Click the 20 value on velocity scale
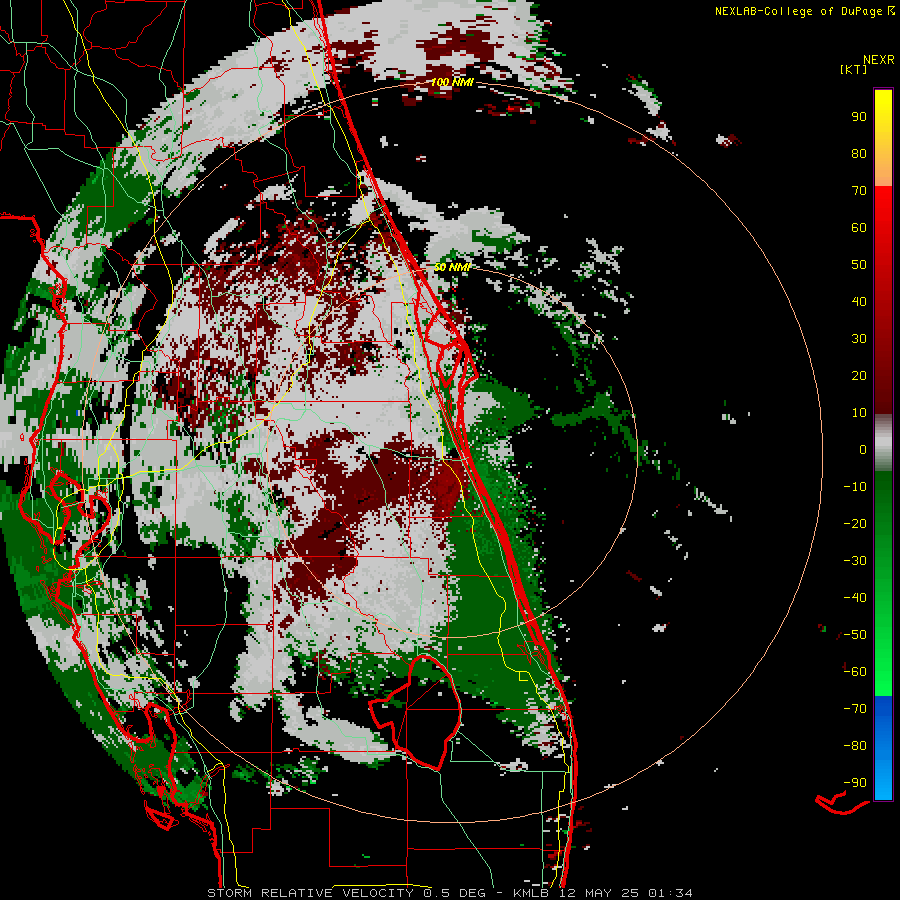 click(859, 376)
